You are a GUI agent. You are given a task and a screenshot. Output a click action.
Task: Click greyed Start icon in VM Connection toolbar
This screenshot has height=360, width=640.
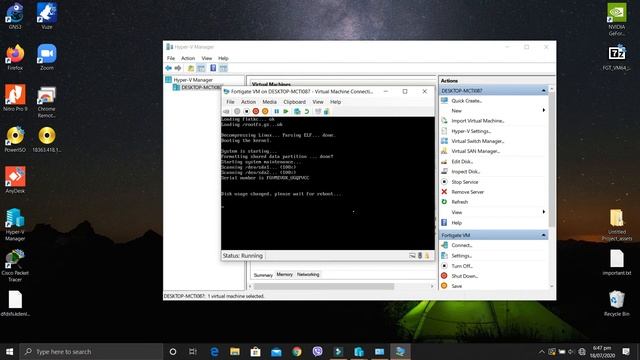tap(237, 111)
